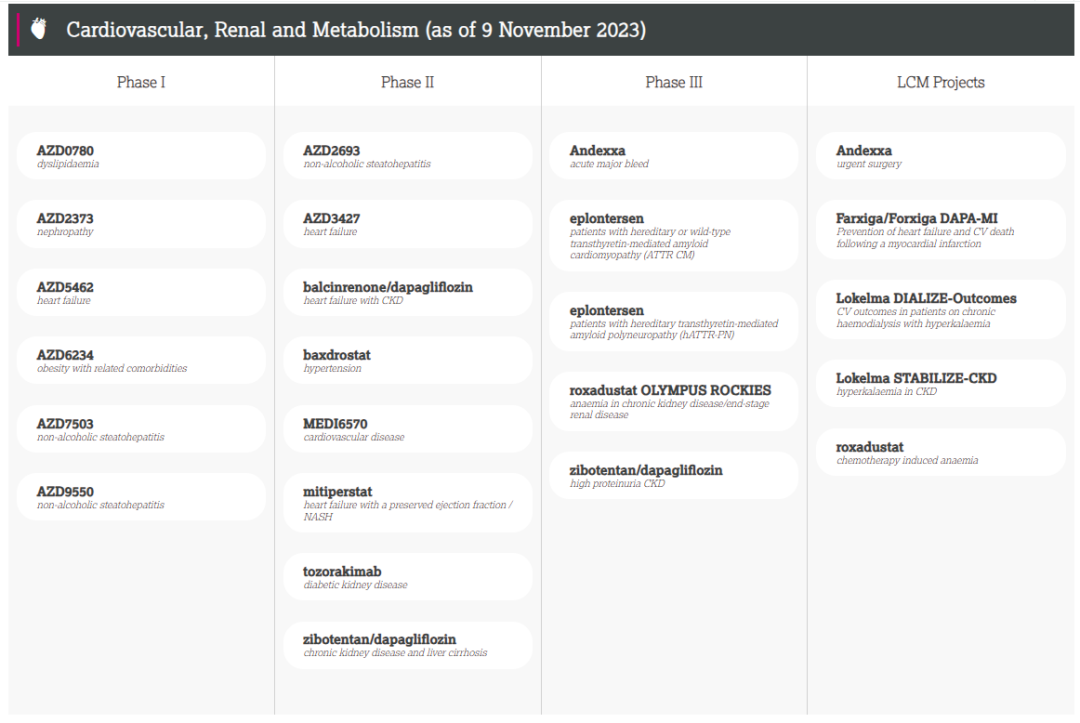This screenshot has width=1080, height=723.
Task: Open the balcinrenone/dapagliflozin card
Action: click(408, 292)
